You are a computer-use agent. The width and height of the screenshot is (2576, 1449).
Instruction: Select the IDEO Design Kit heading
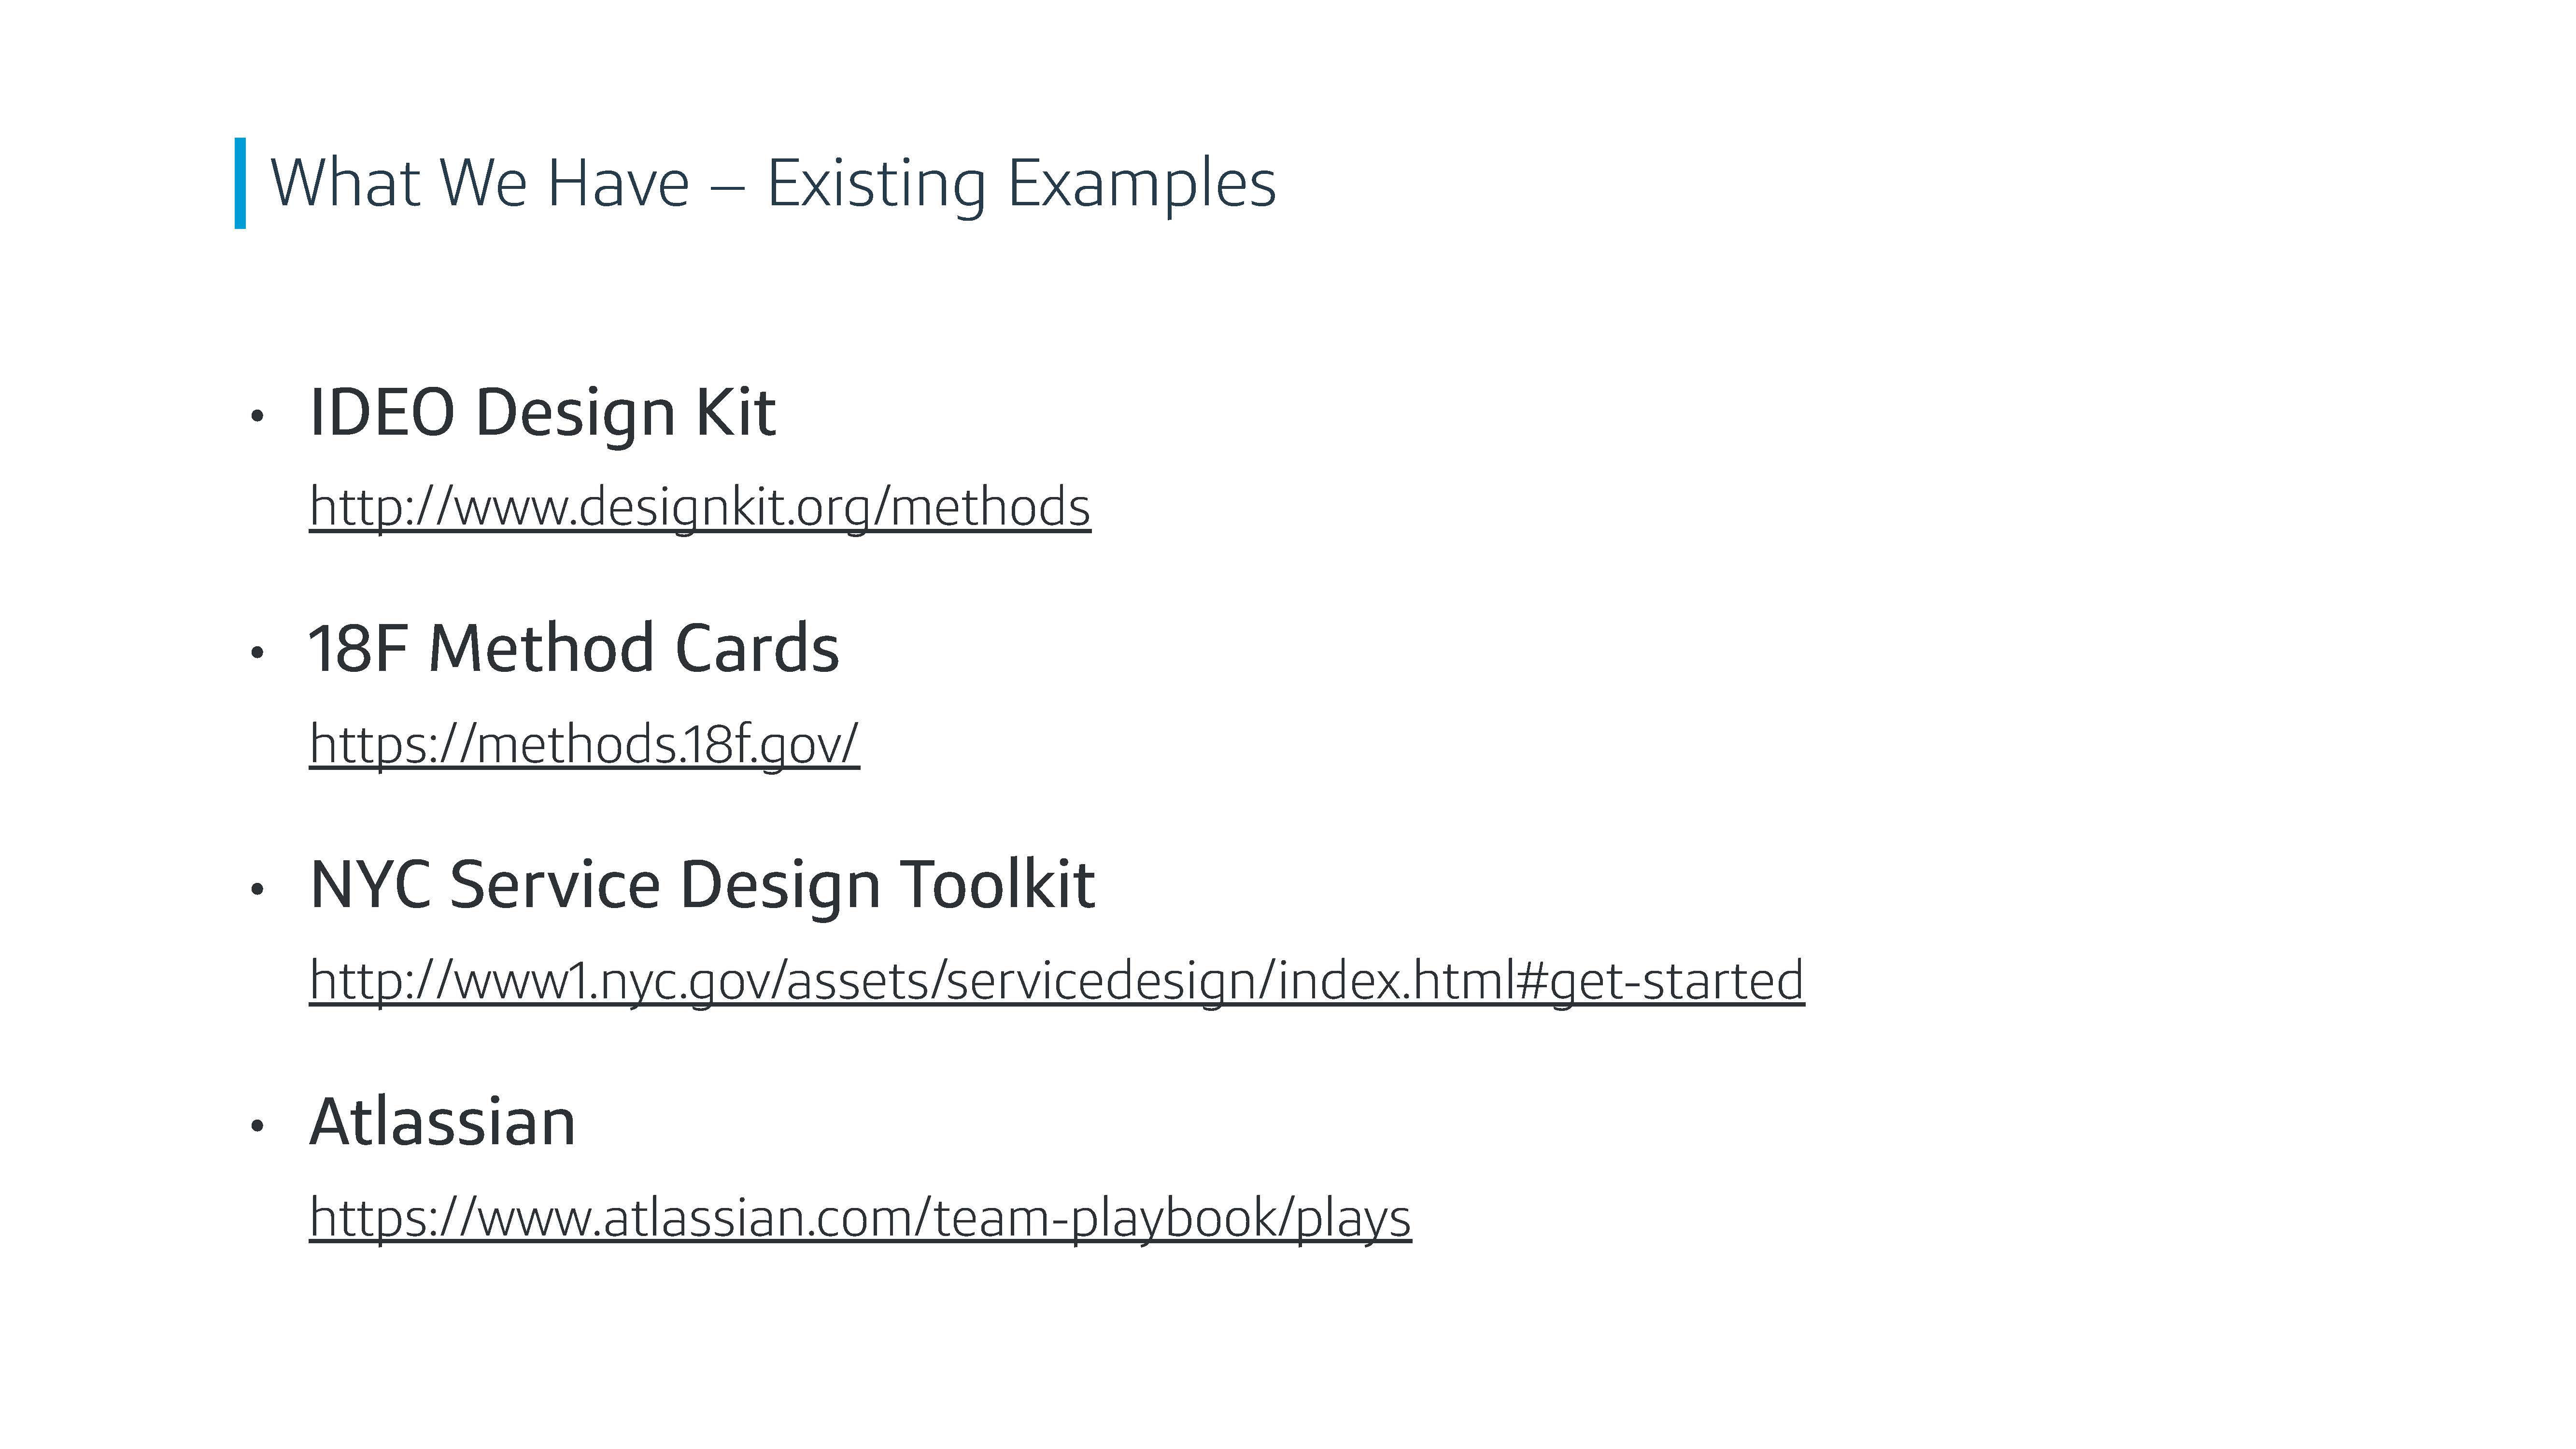click(543, 414)
